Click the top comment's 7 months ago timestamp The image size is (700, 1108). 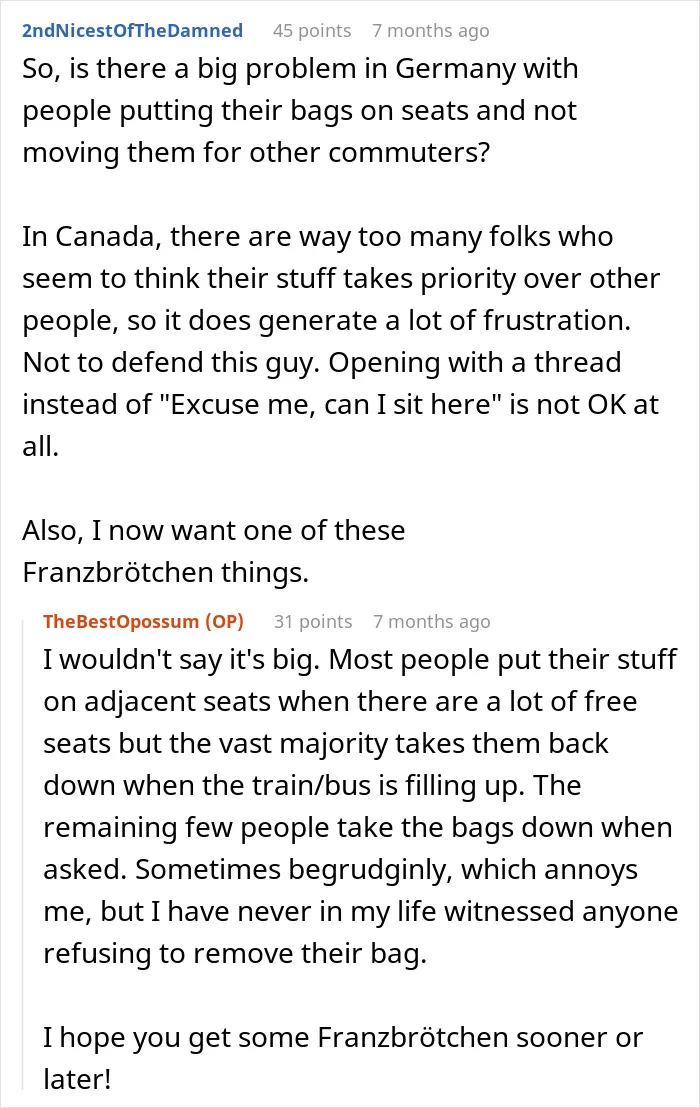point(431,31)
